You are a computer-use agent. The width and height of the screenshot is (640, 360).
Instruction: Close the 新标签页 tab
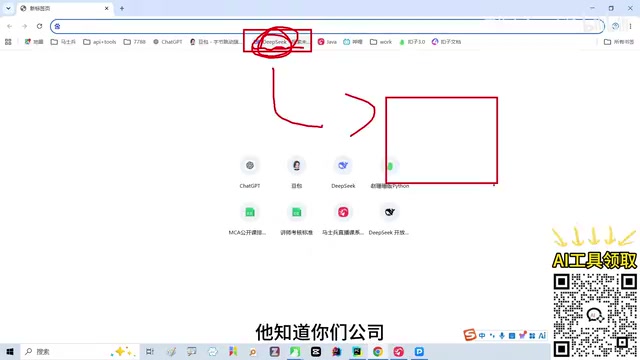(107, 8)
